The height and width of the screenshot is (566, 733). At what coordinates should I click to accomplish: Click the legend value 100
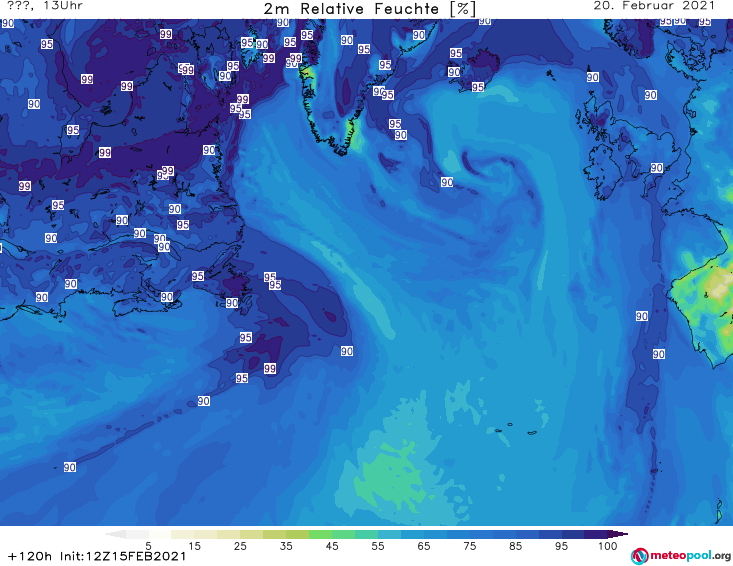click(607, 546)
